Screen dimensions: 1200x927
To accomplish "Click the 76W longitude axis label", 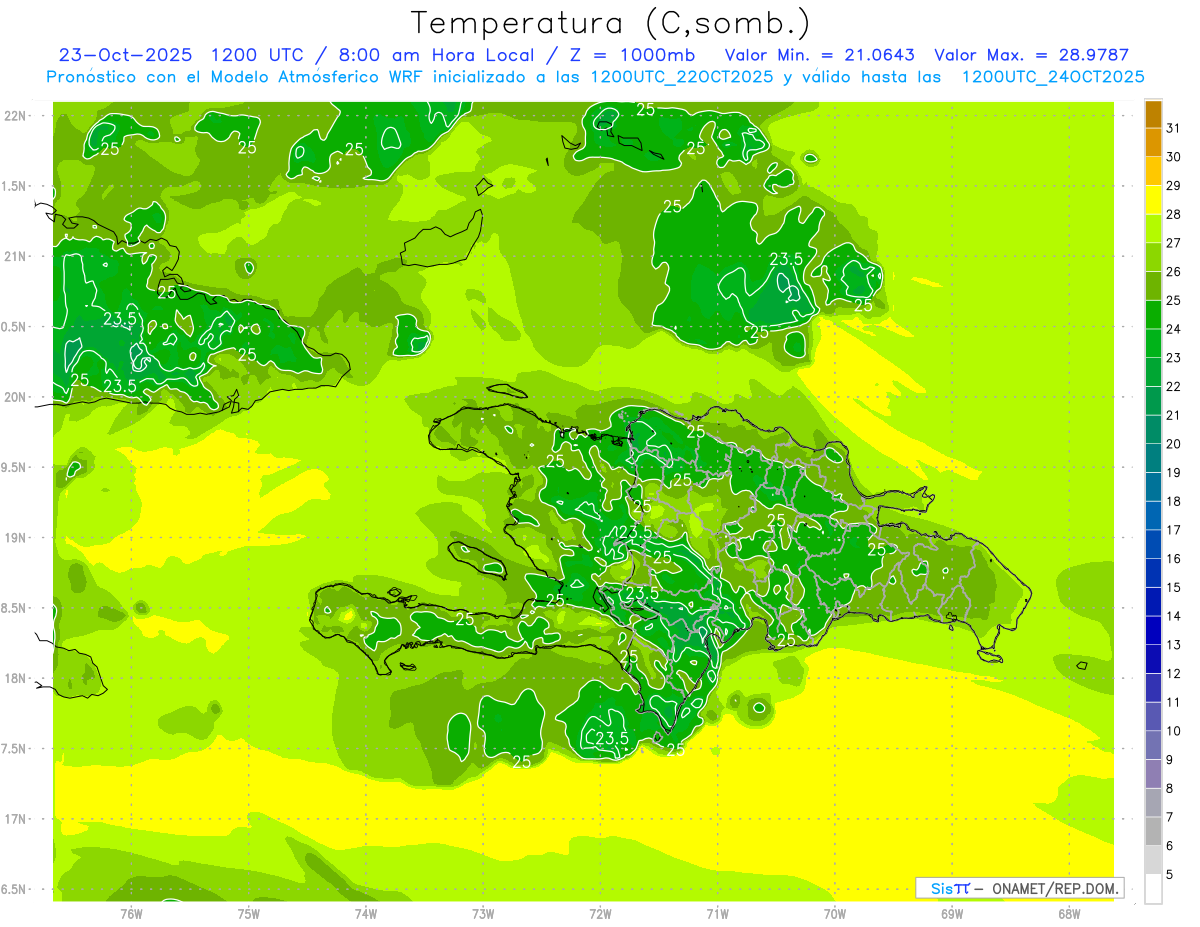I will pyautogui.click(x=131, y=913).
